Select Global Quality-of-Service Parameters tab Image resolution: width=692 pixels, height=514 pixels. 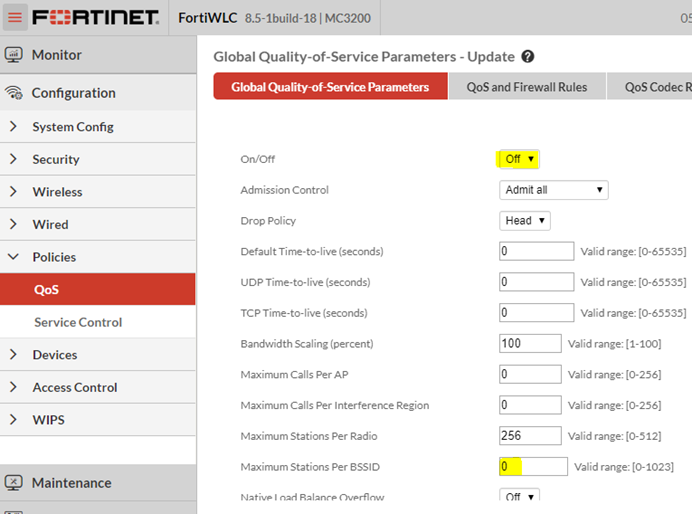point(330,87)
